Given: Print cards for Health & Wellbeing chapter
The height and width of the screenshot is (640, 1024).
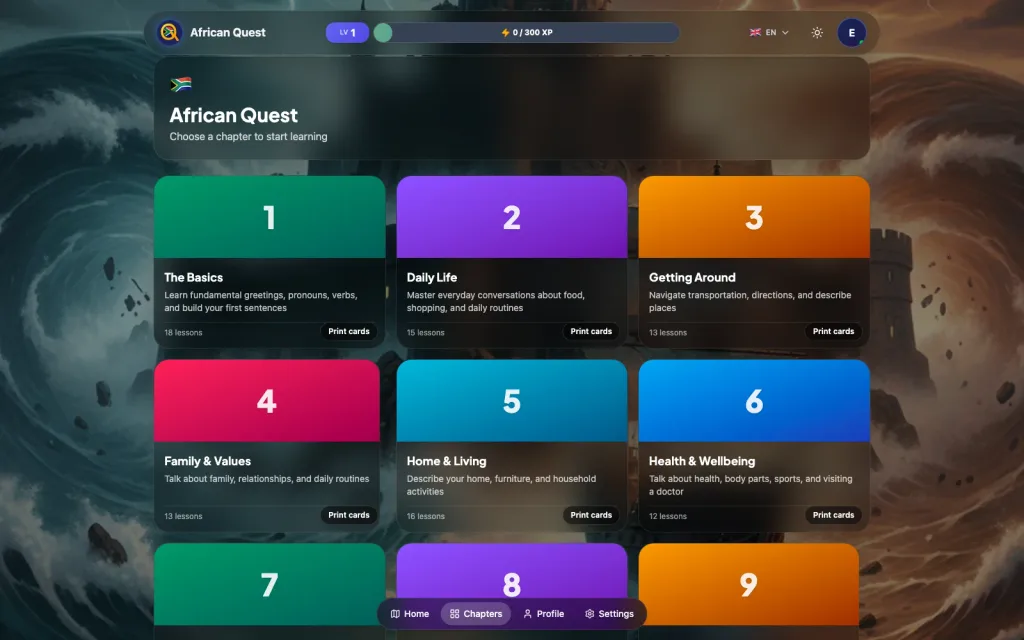Looking at the screenshot, I should [x=833, y=515].
